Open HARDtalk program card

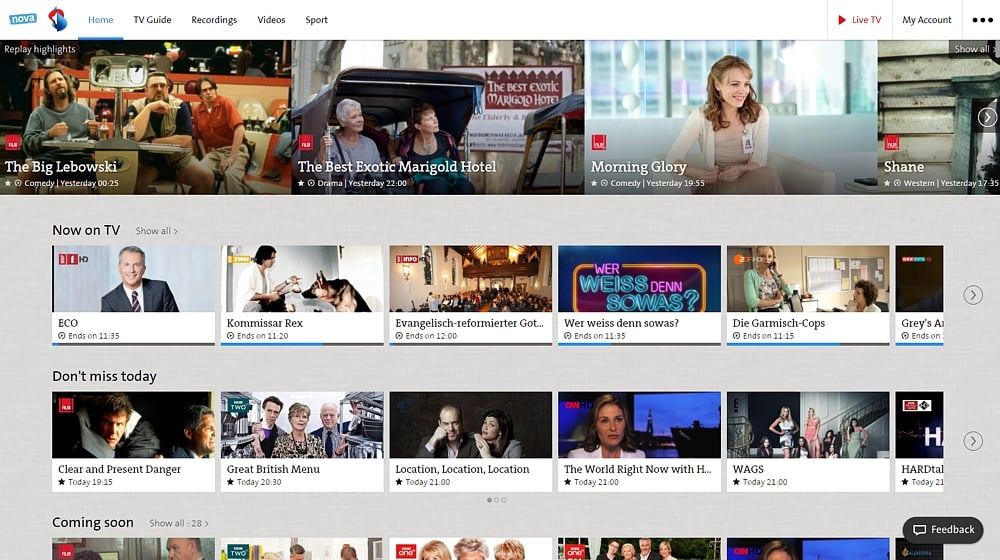[919, 441]
